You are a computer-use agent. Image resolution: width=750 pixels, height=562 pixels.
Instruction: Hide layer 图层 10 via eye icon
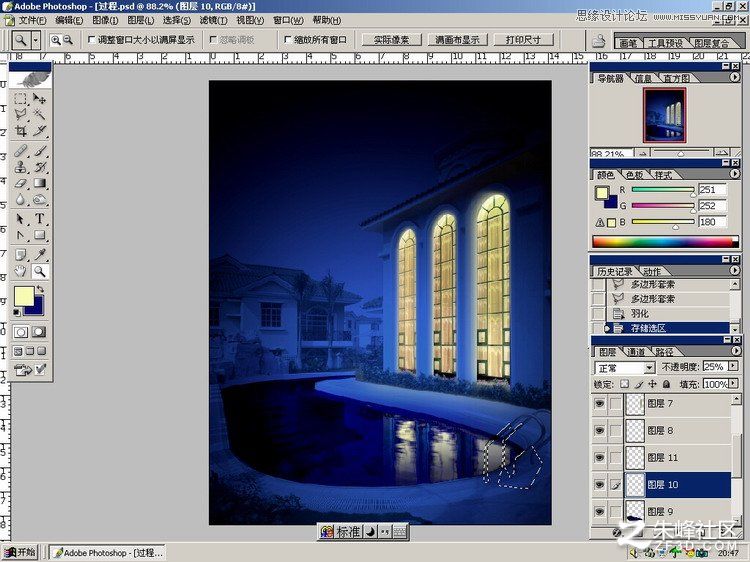click(x=599, y=485)
